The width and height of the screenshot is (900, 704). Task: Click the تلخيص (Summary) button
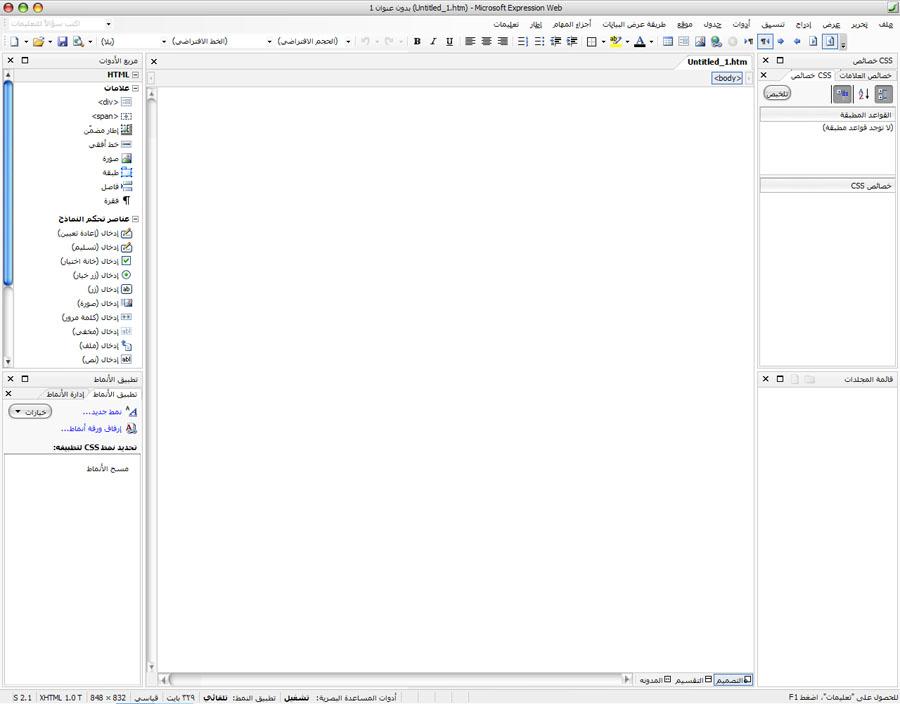[777, 93]
